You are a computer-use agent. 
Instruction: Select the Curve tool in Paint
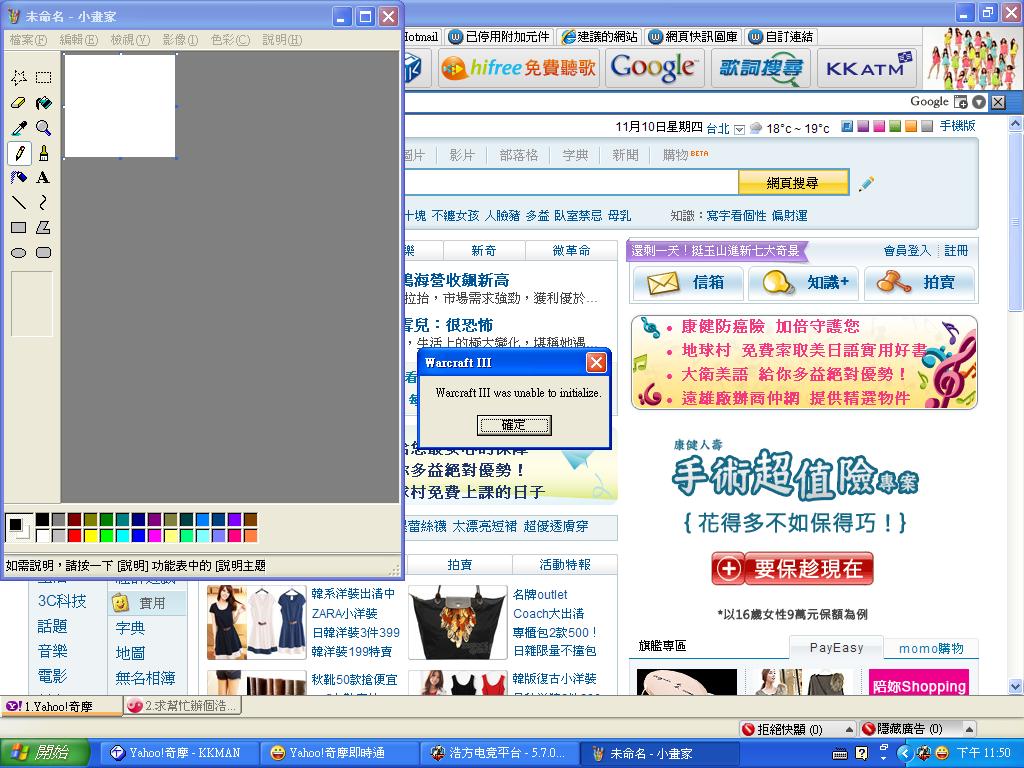pyautogui.click(x=44, y=202)
